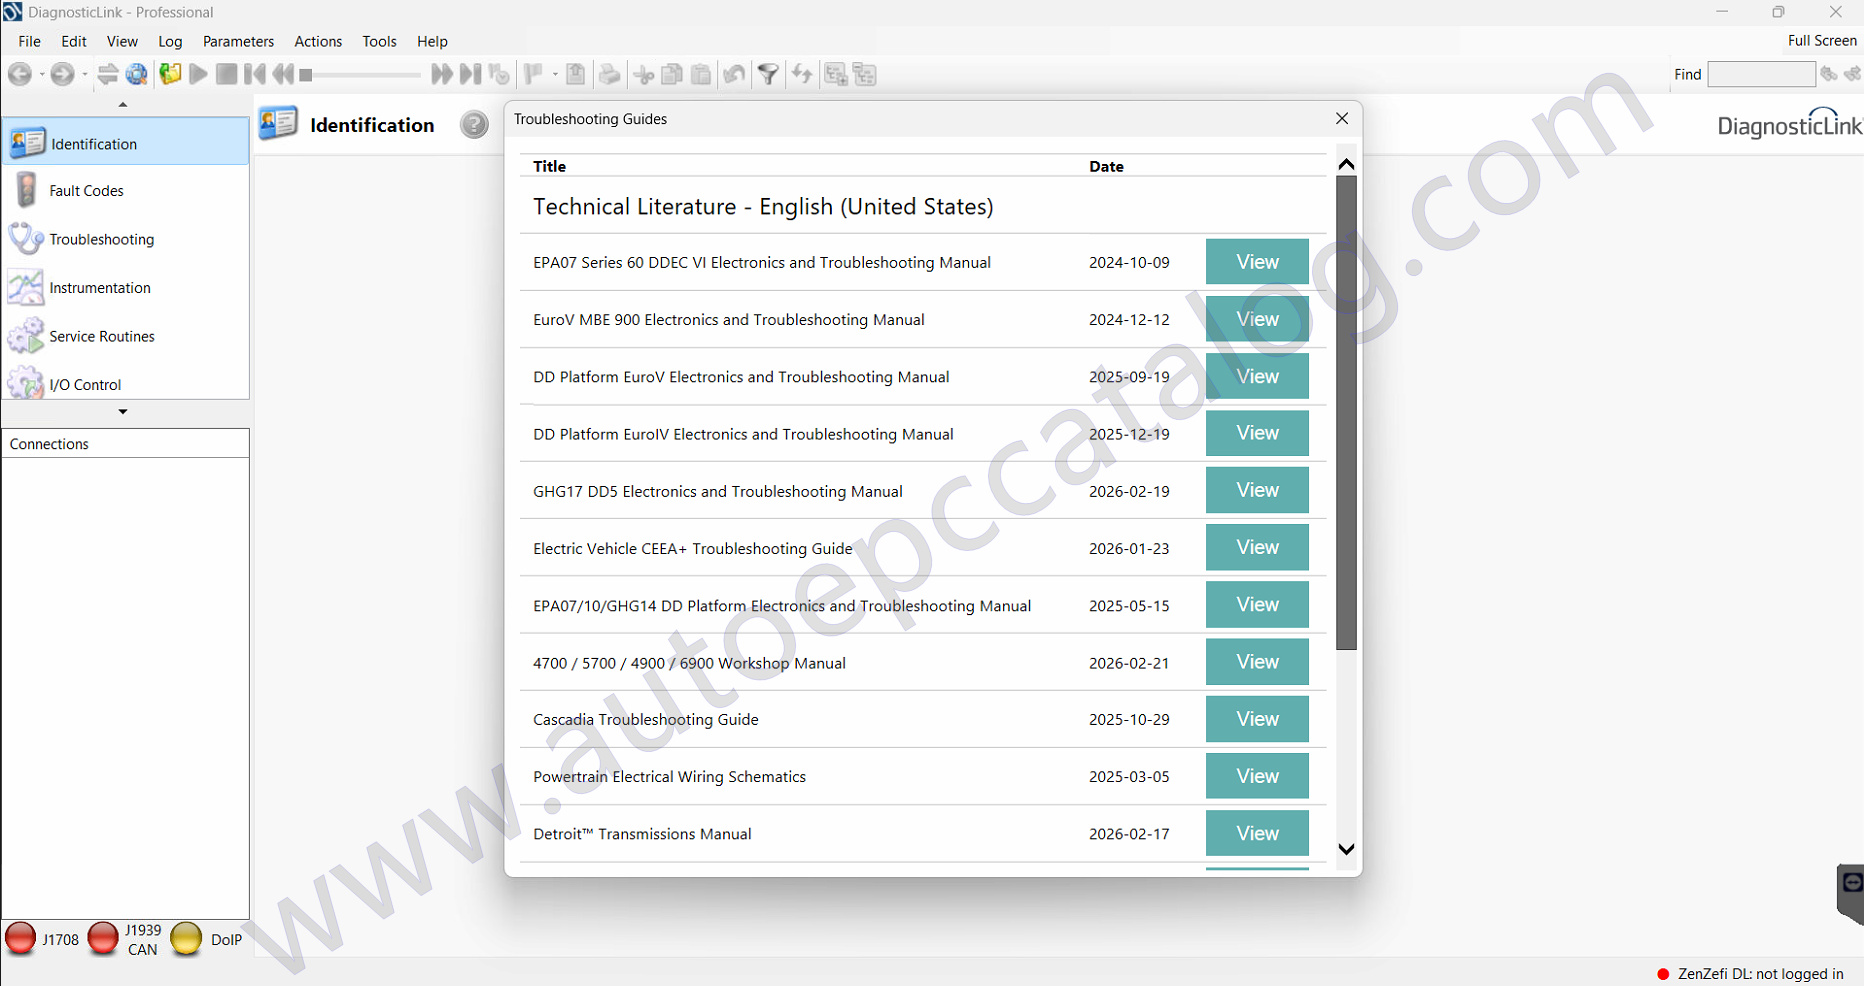This screenshot has height=986, width=1864.
Task: Click the Identification help question mark
Action: pyautogui.click(x=474, y=125)
